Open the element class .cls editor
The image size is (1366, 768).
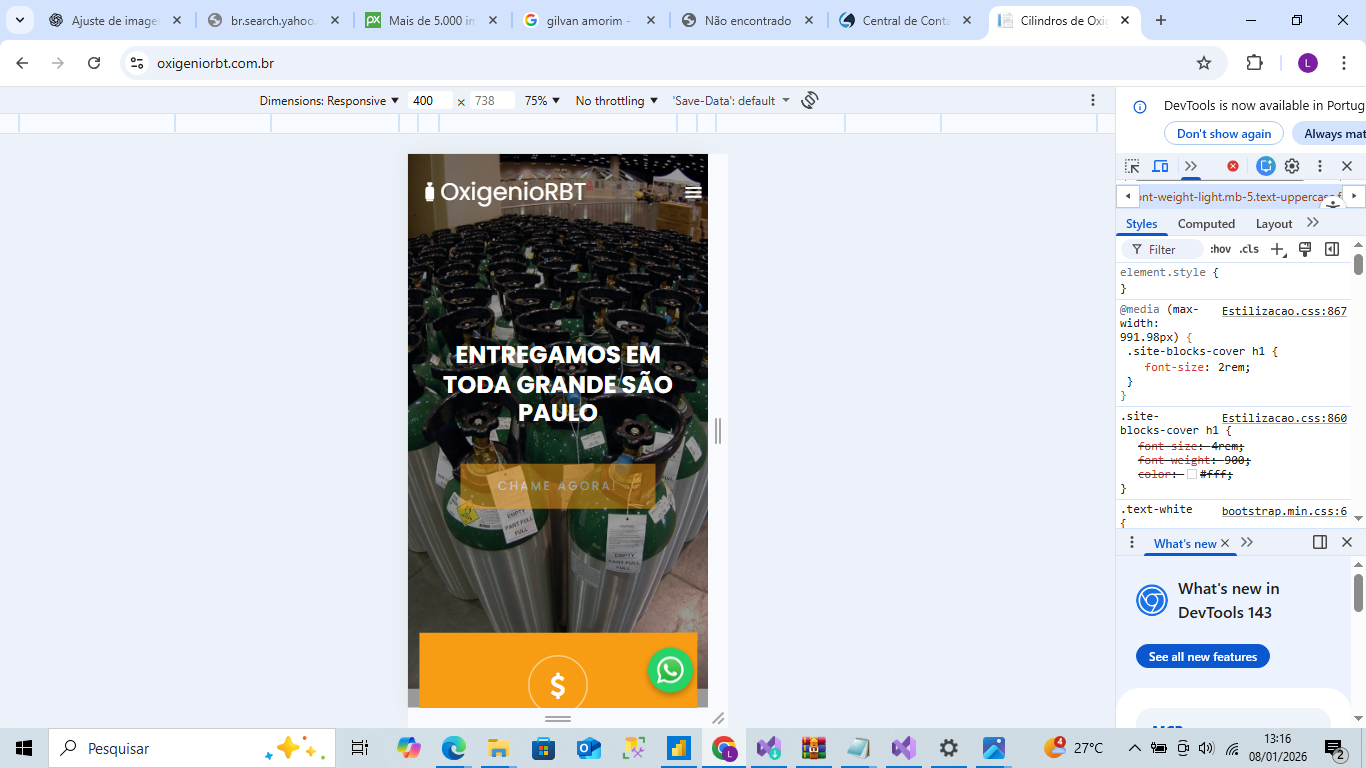tap(1249, 249)
